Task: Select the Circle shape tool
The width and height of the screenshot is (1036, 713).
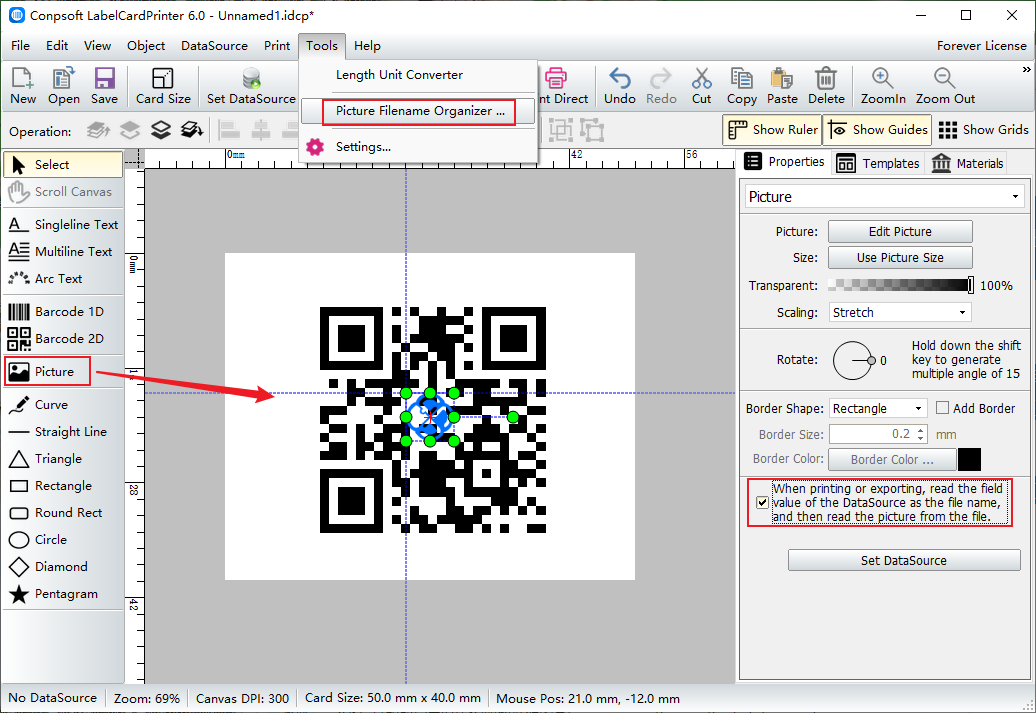Action: pos(63,540)
